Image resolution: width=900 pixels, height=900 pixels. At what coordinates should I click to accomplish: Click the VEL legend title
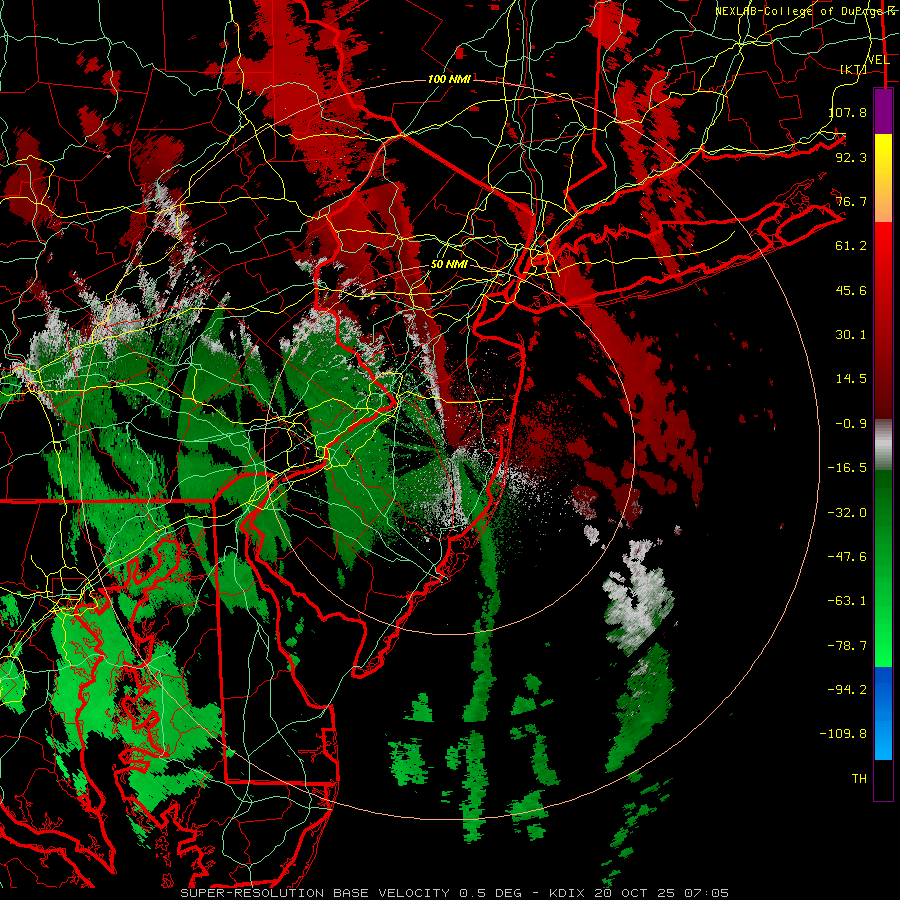pyautogui.click(x=878, y=60)
